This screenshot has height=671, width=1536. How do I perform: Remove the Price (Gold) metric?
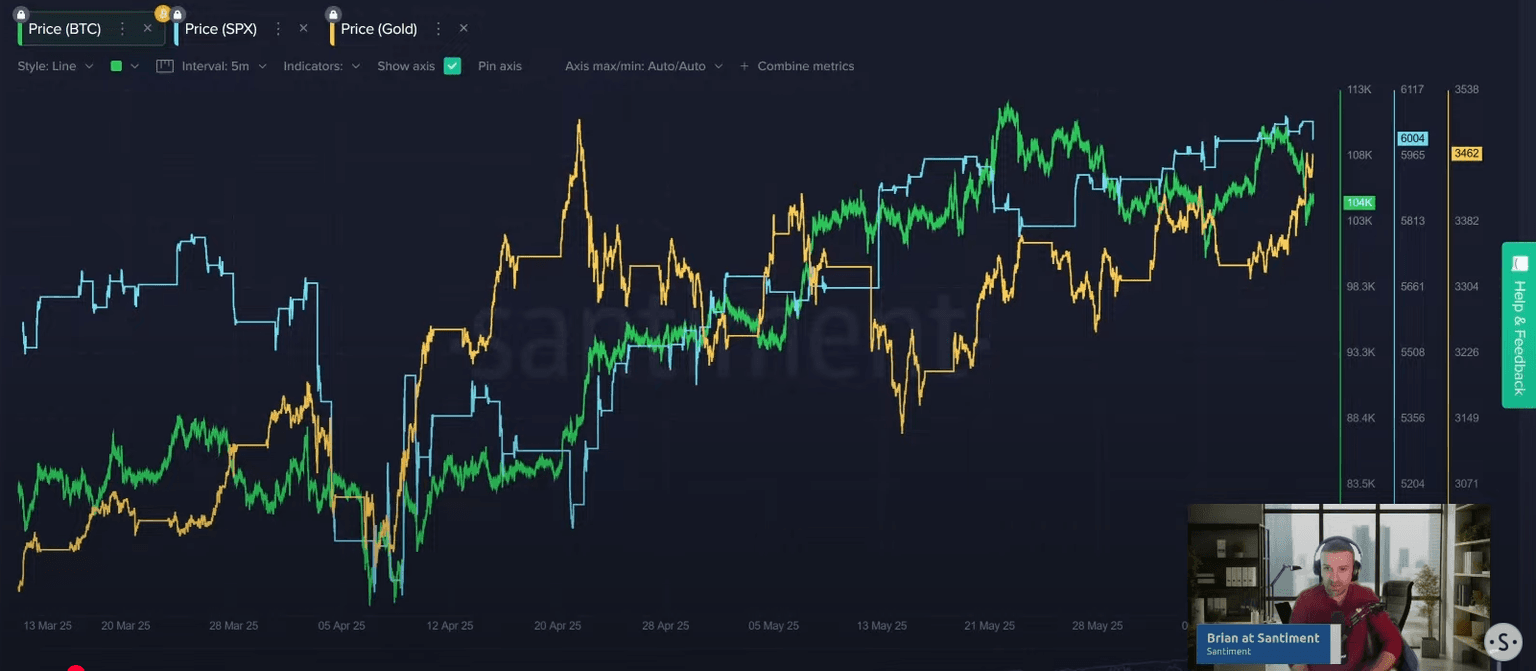(463, 29)
